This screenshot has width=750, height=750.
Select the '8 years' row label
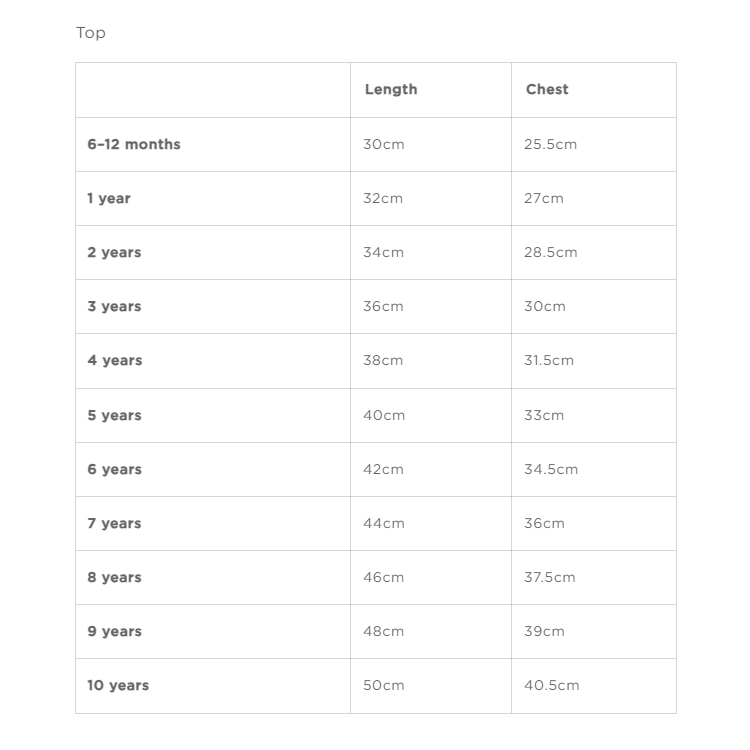114,577
